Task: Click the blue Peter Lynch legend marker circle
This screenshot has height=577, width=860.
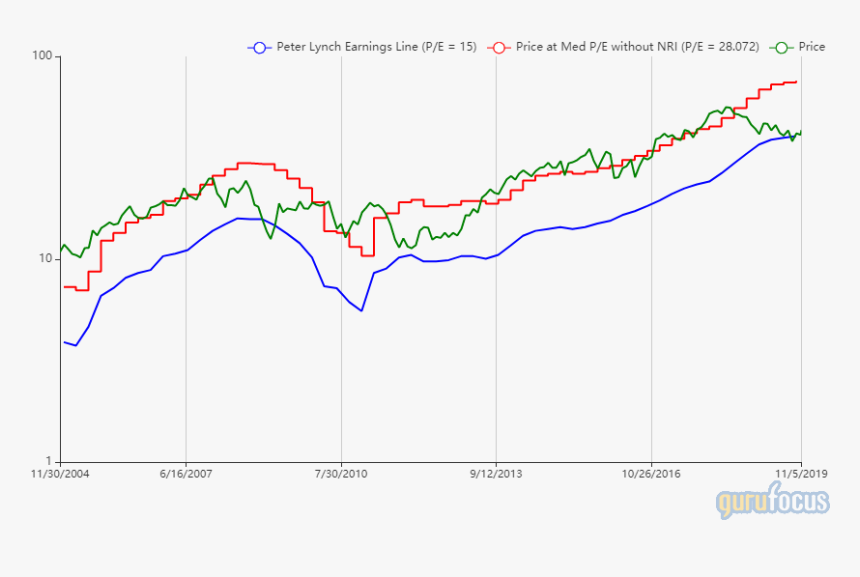Action: (260, 48)
